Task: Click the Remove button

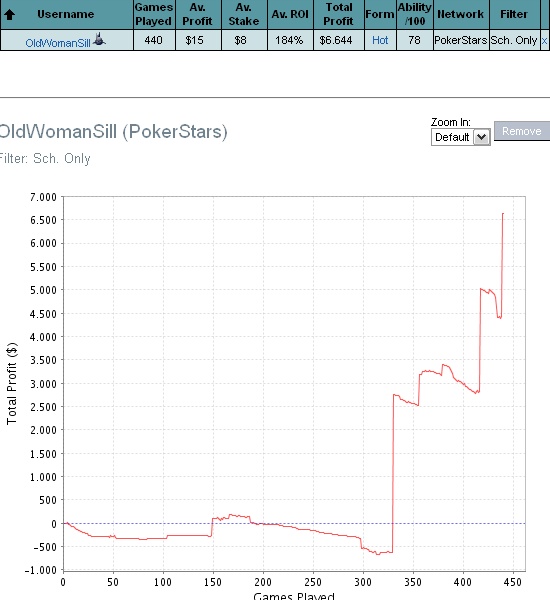Action: click(x=522, y=131)
